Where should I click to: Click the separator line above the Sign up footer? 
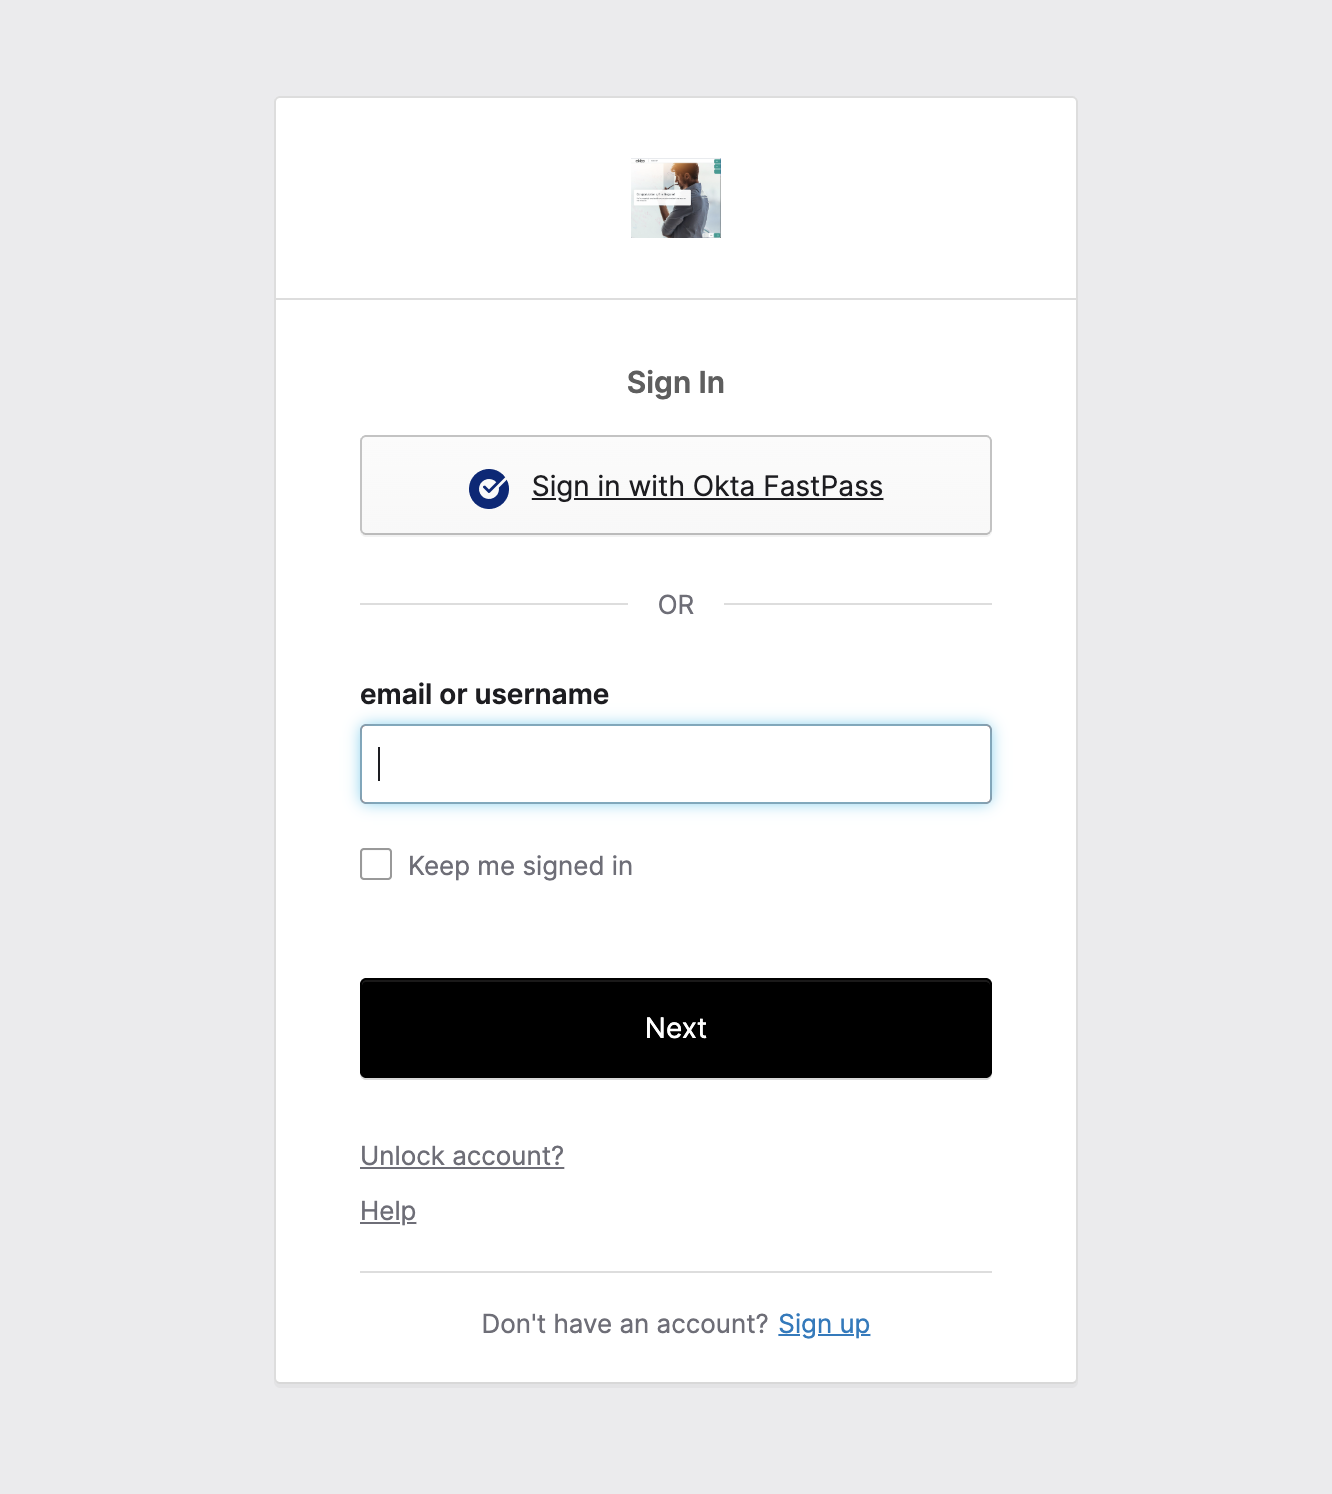[x=676, y=1272]
